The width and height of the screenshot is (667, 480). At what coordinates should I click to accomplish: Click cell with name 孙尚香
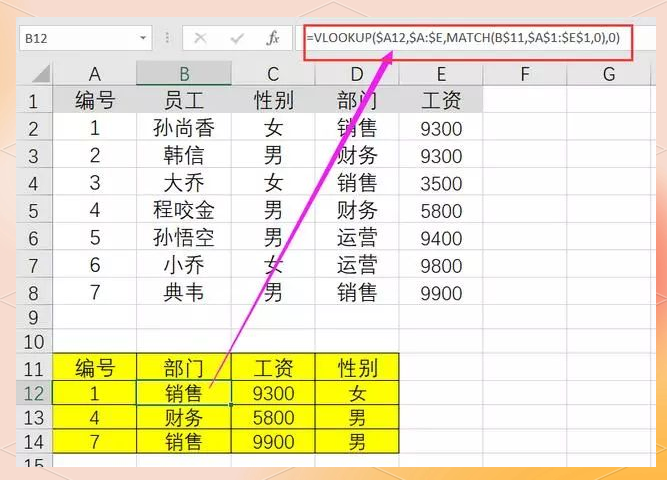(x=184, y=128)
